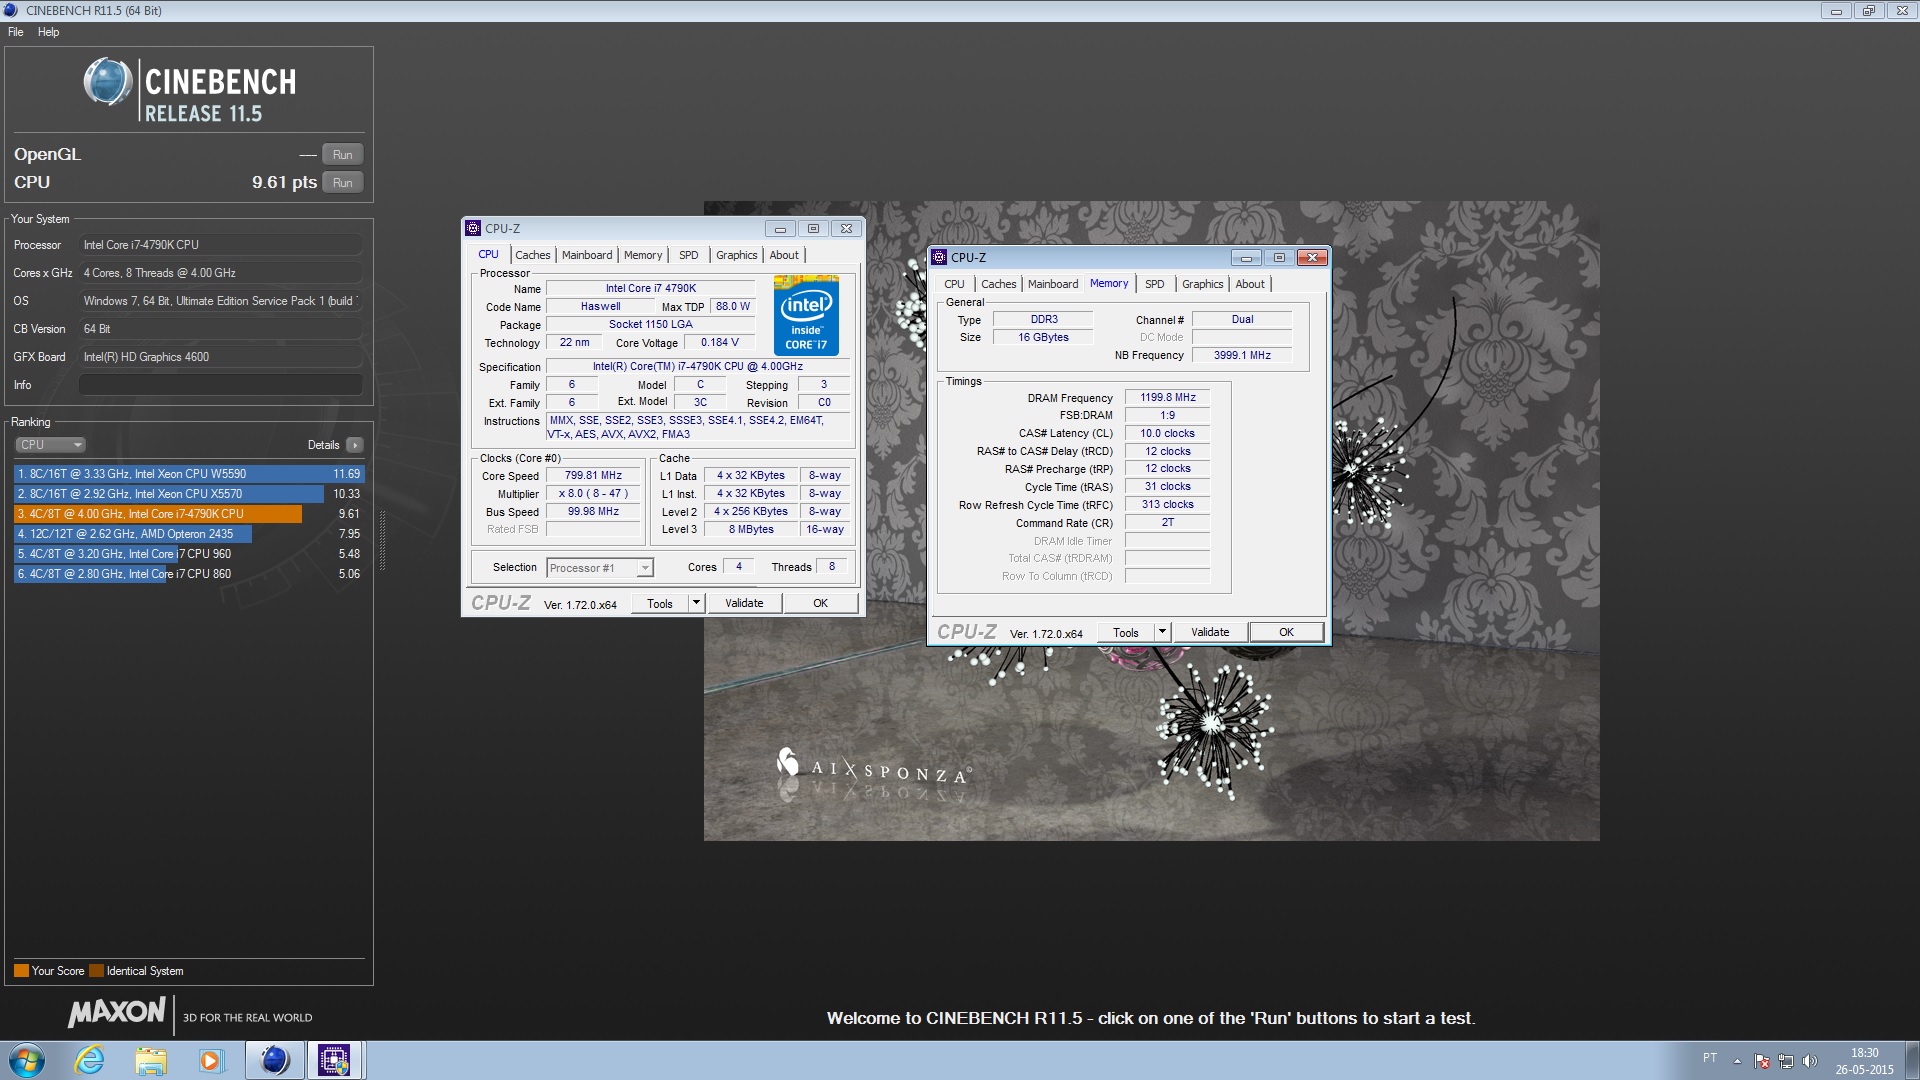Click Tools button in right CPU-Z window
Image resolution: width=1920 pixels, height=1080 pixels.
[x=1126, y=633]
